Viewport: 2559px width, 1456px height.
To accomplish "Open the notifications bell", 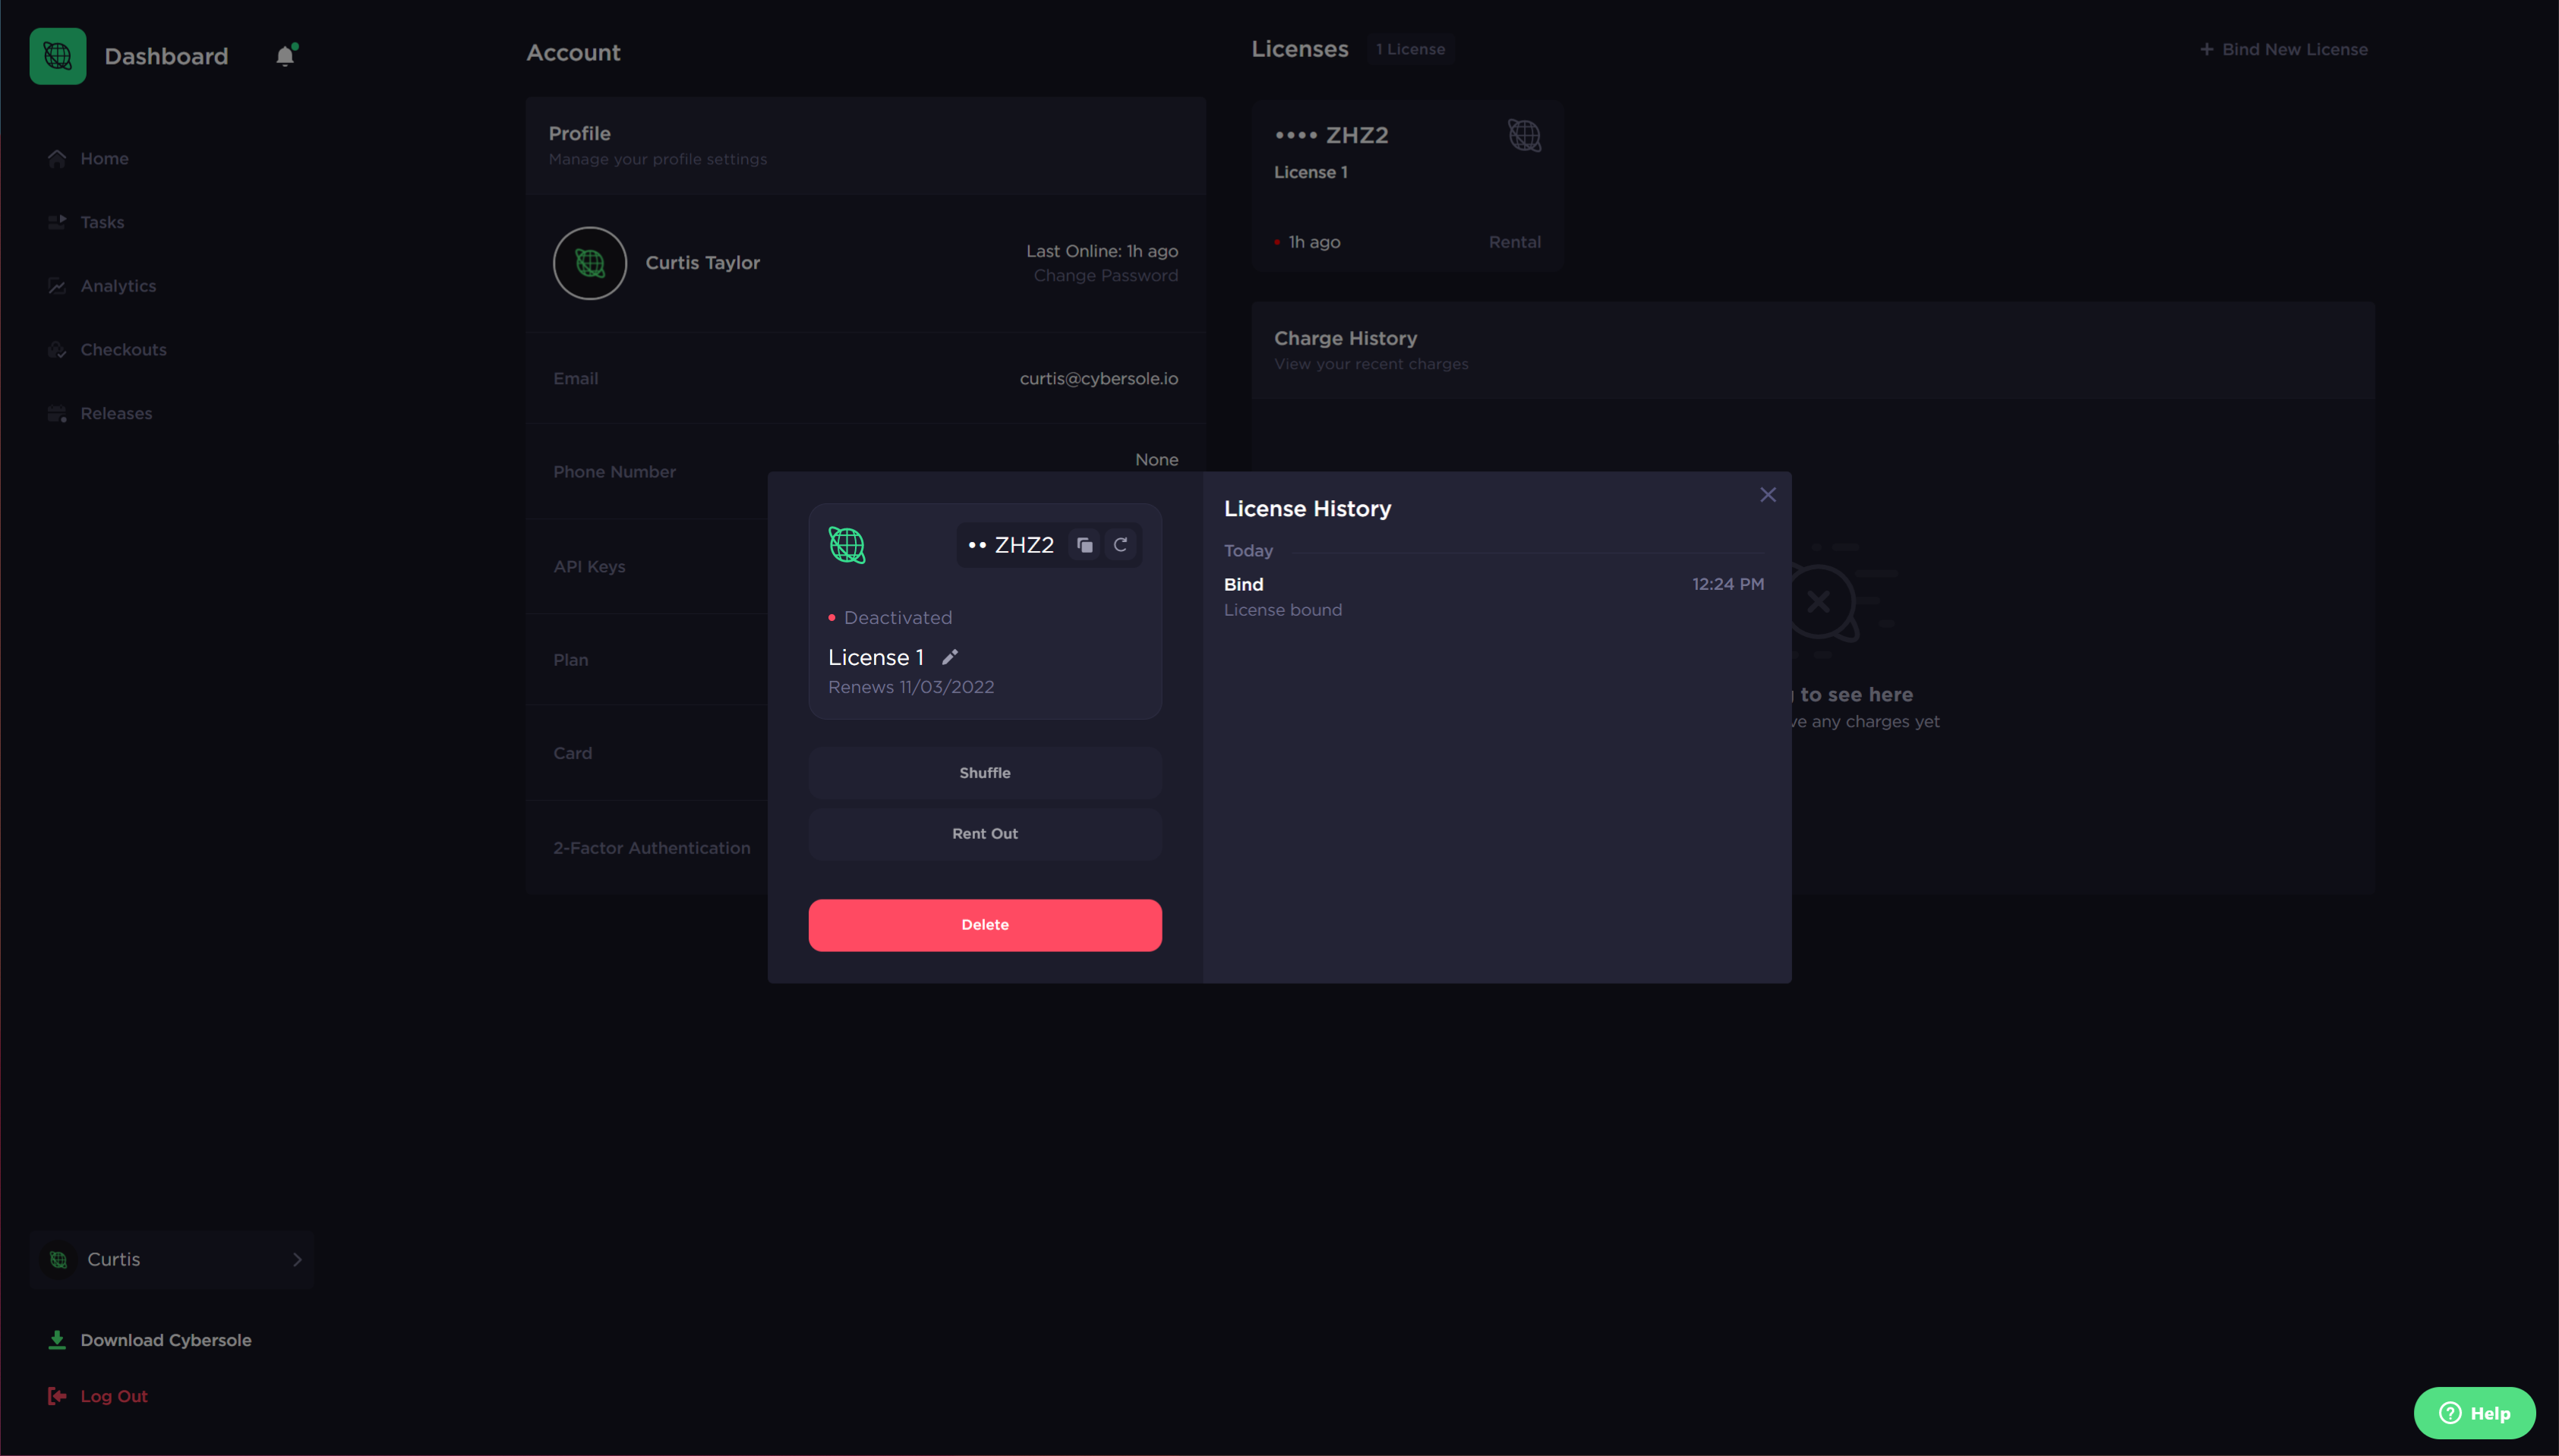I will (286, 55).
